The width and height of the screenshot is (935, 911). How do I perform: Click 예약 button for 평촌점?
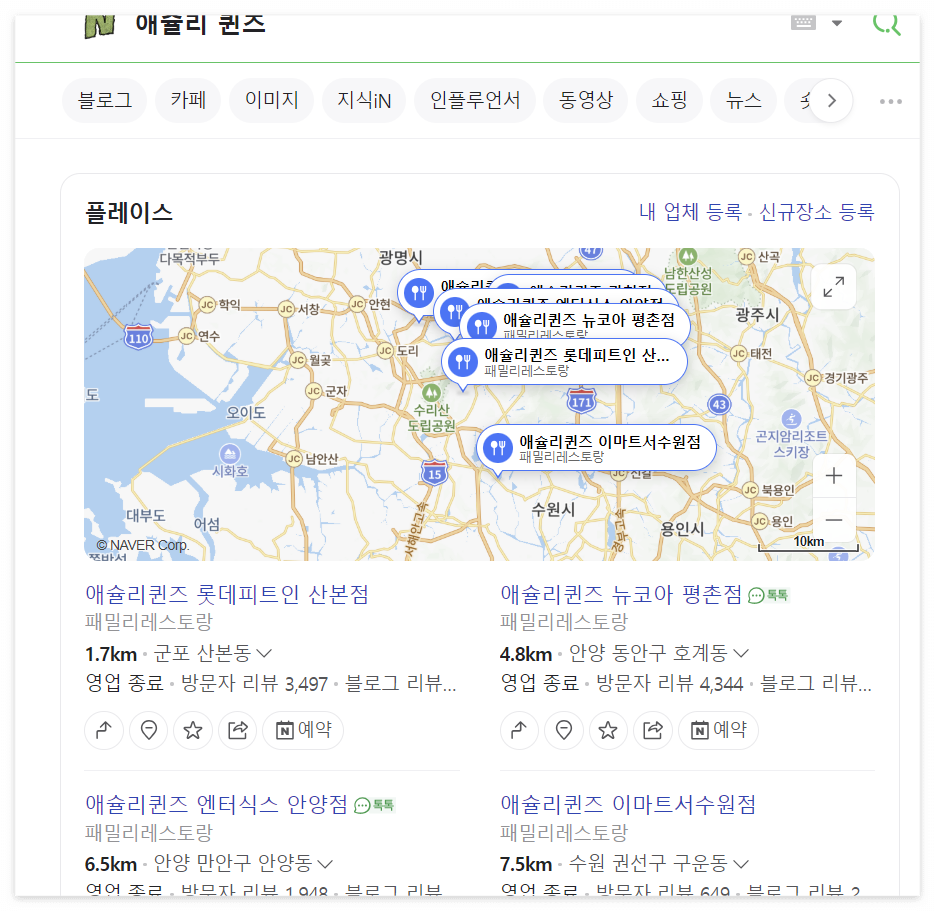tap(718, 730)
